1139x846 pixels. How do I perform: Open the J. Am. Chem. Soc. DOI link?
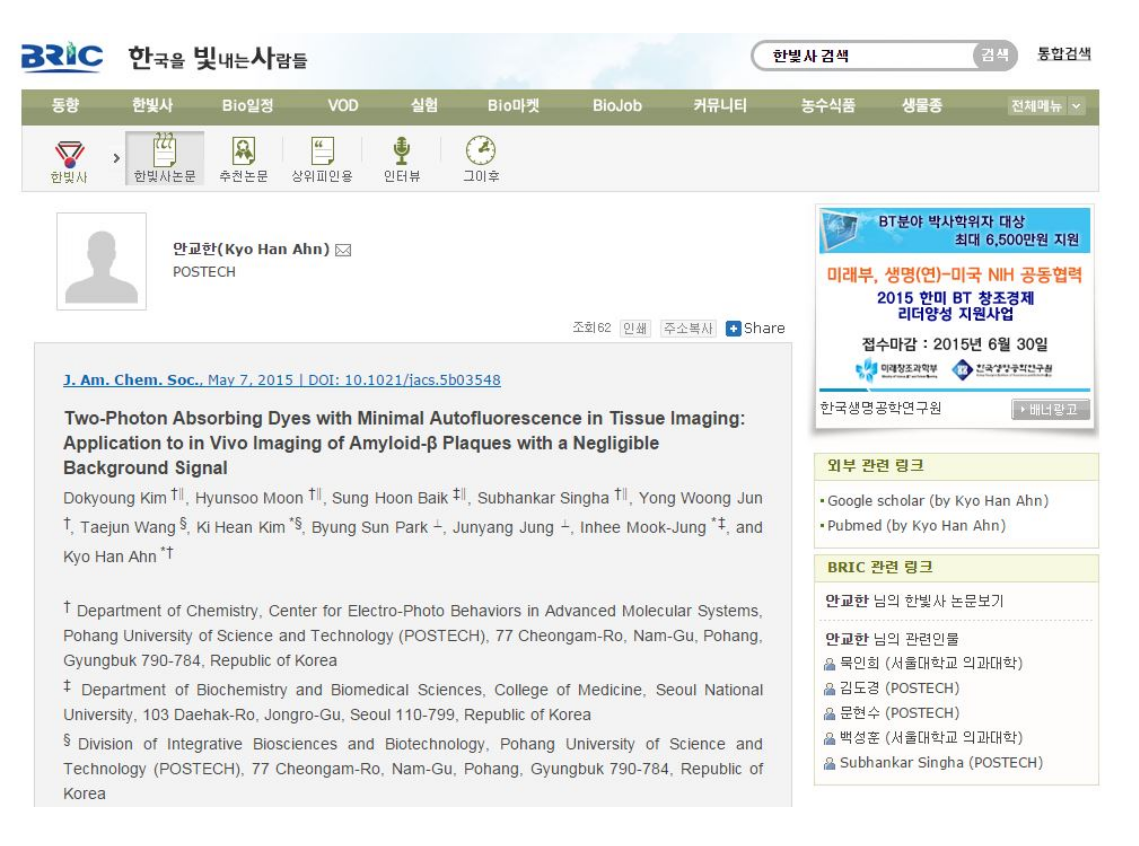click(x=282, y=380)
